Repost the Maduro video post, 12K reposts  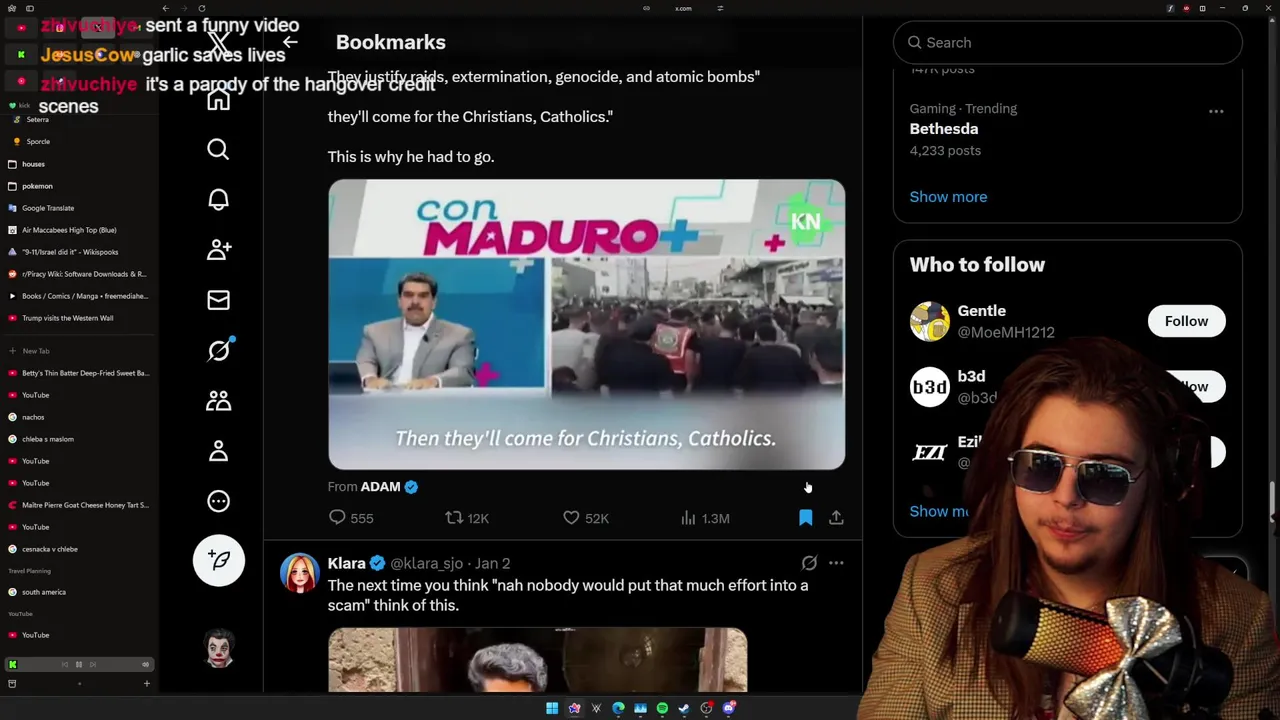[467, 518]
